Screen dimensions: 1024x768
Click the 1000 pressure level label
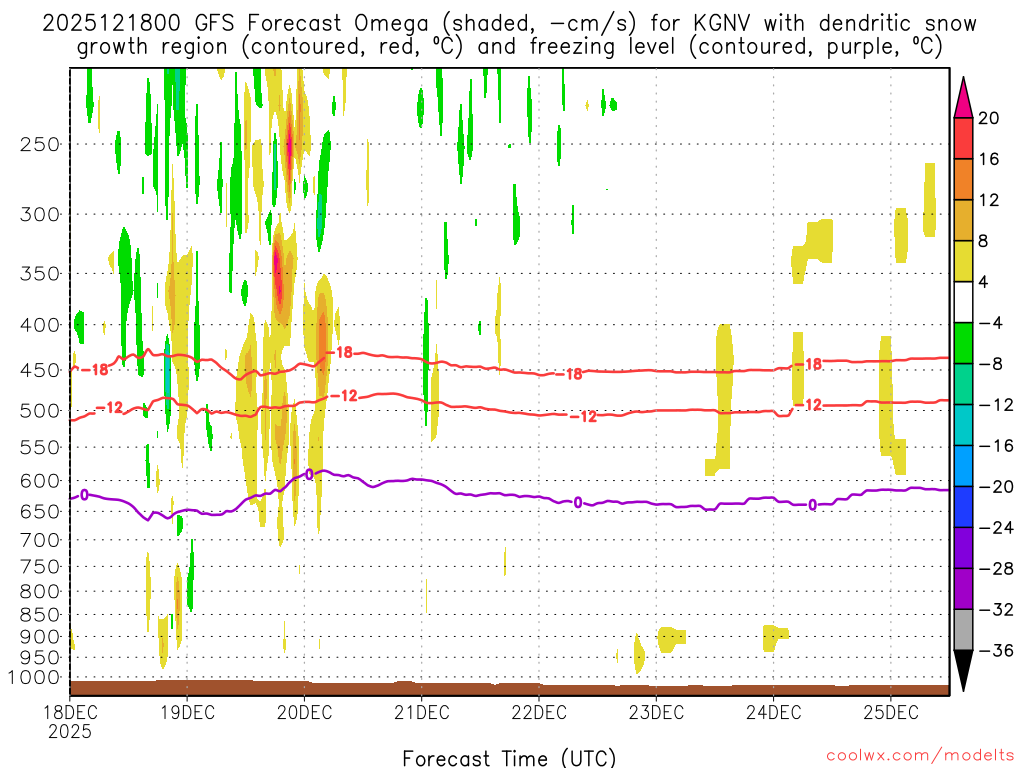point(35,677)
